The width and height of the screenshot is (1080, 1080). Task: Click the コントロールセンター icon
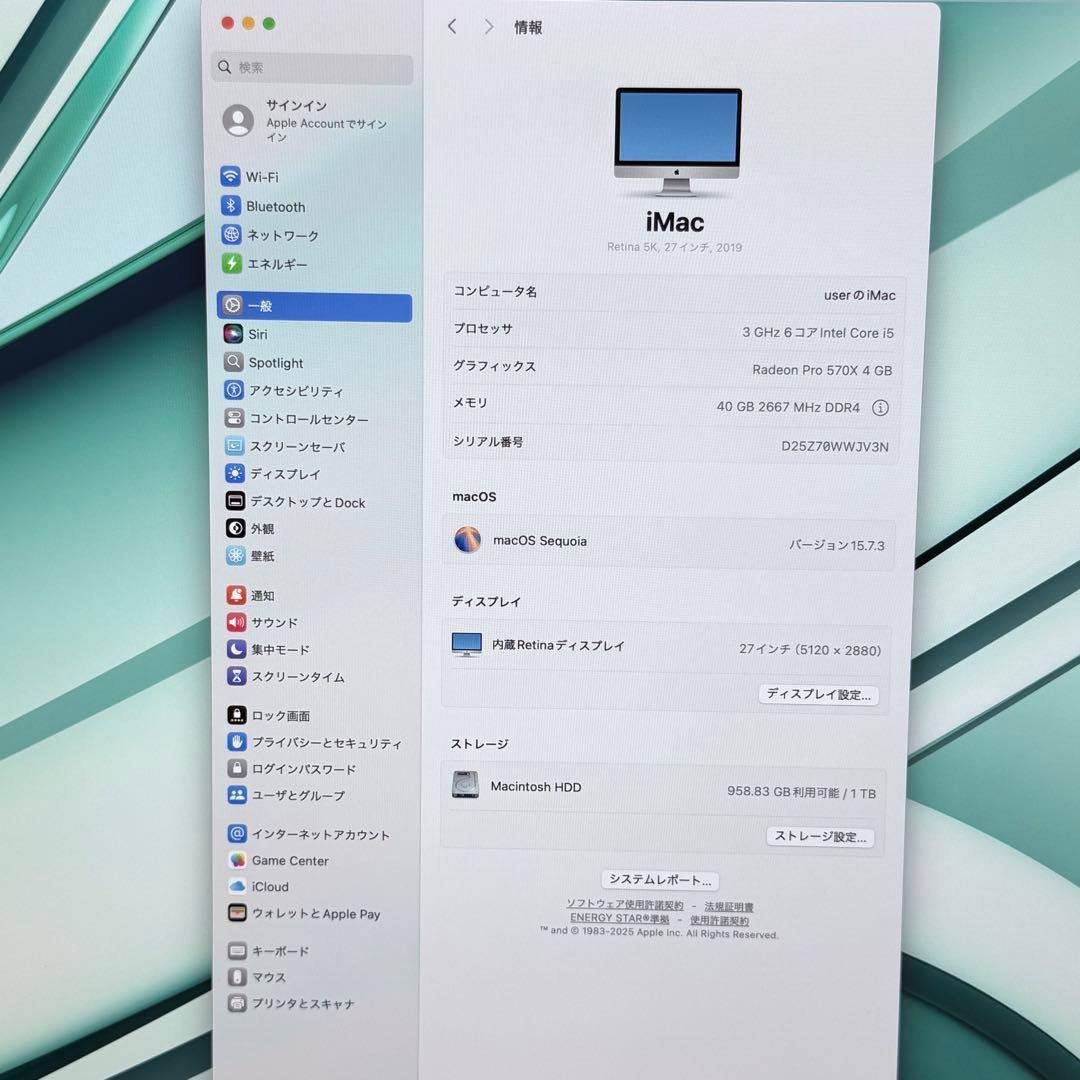coord(234,418)
